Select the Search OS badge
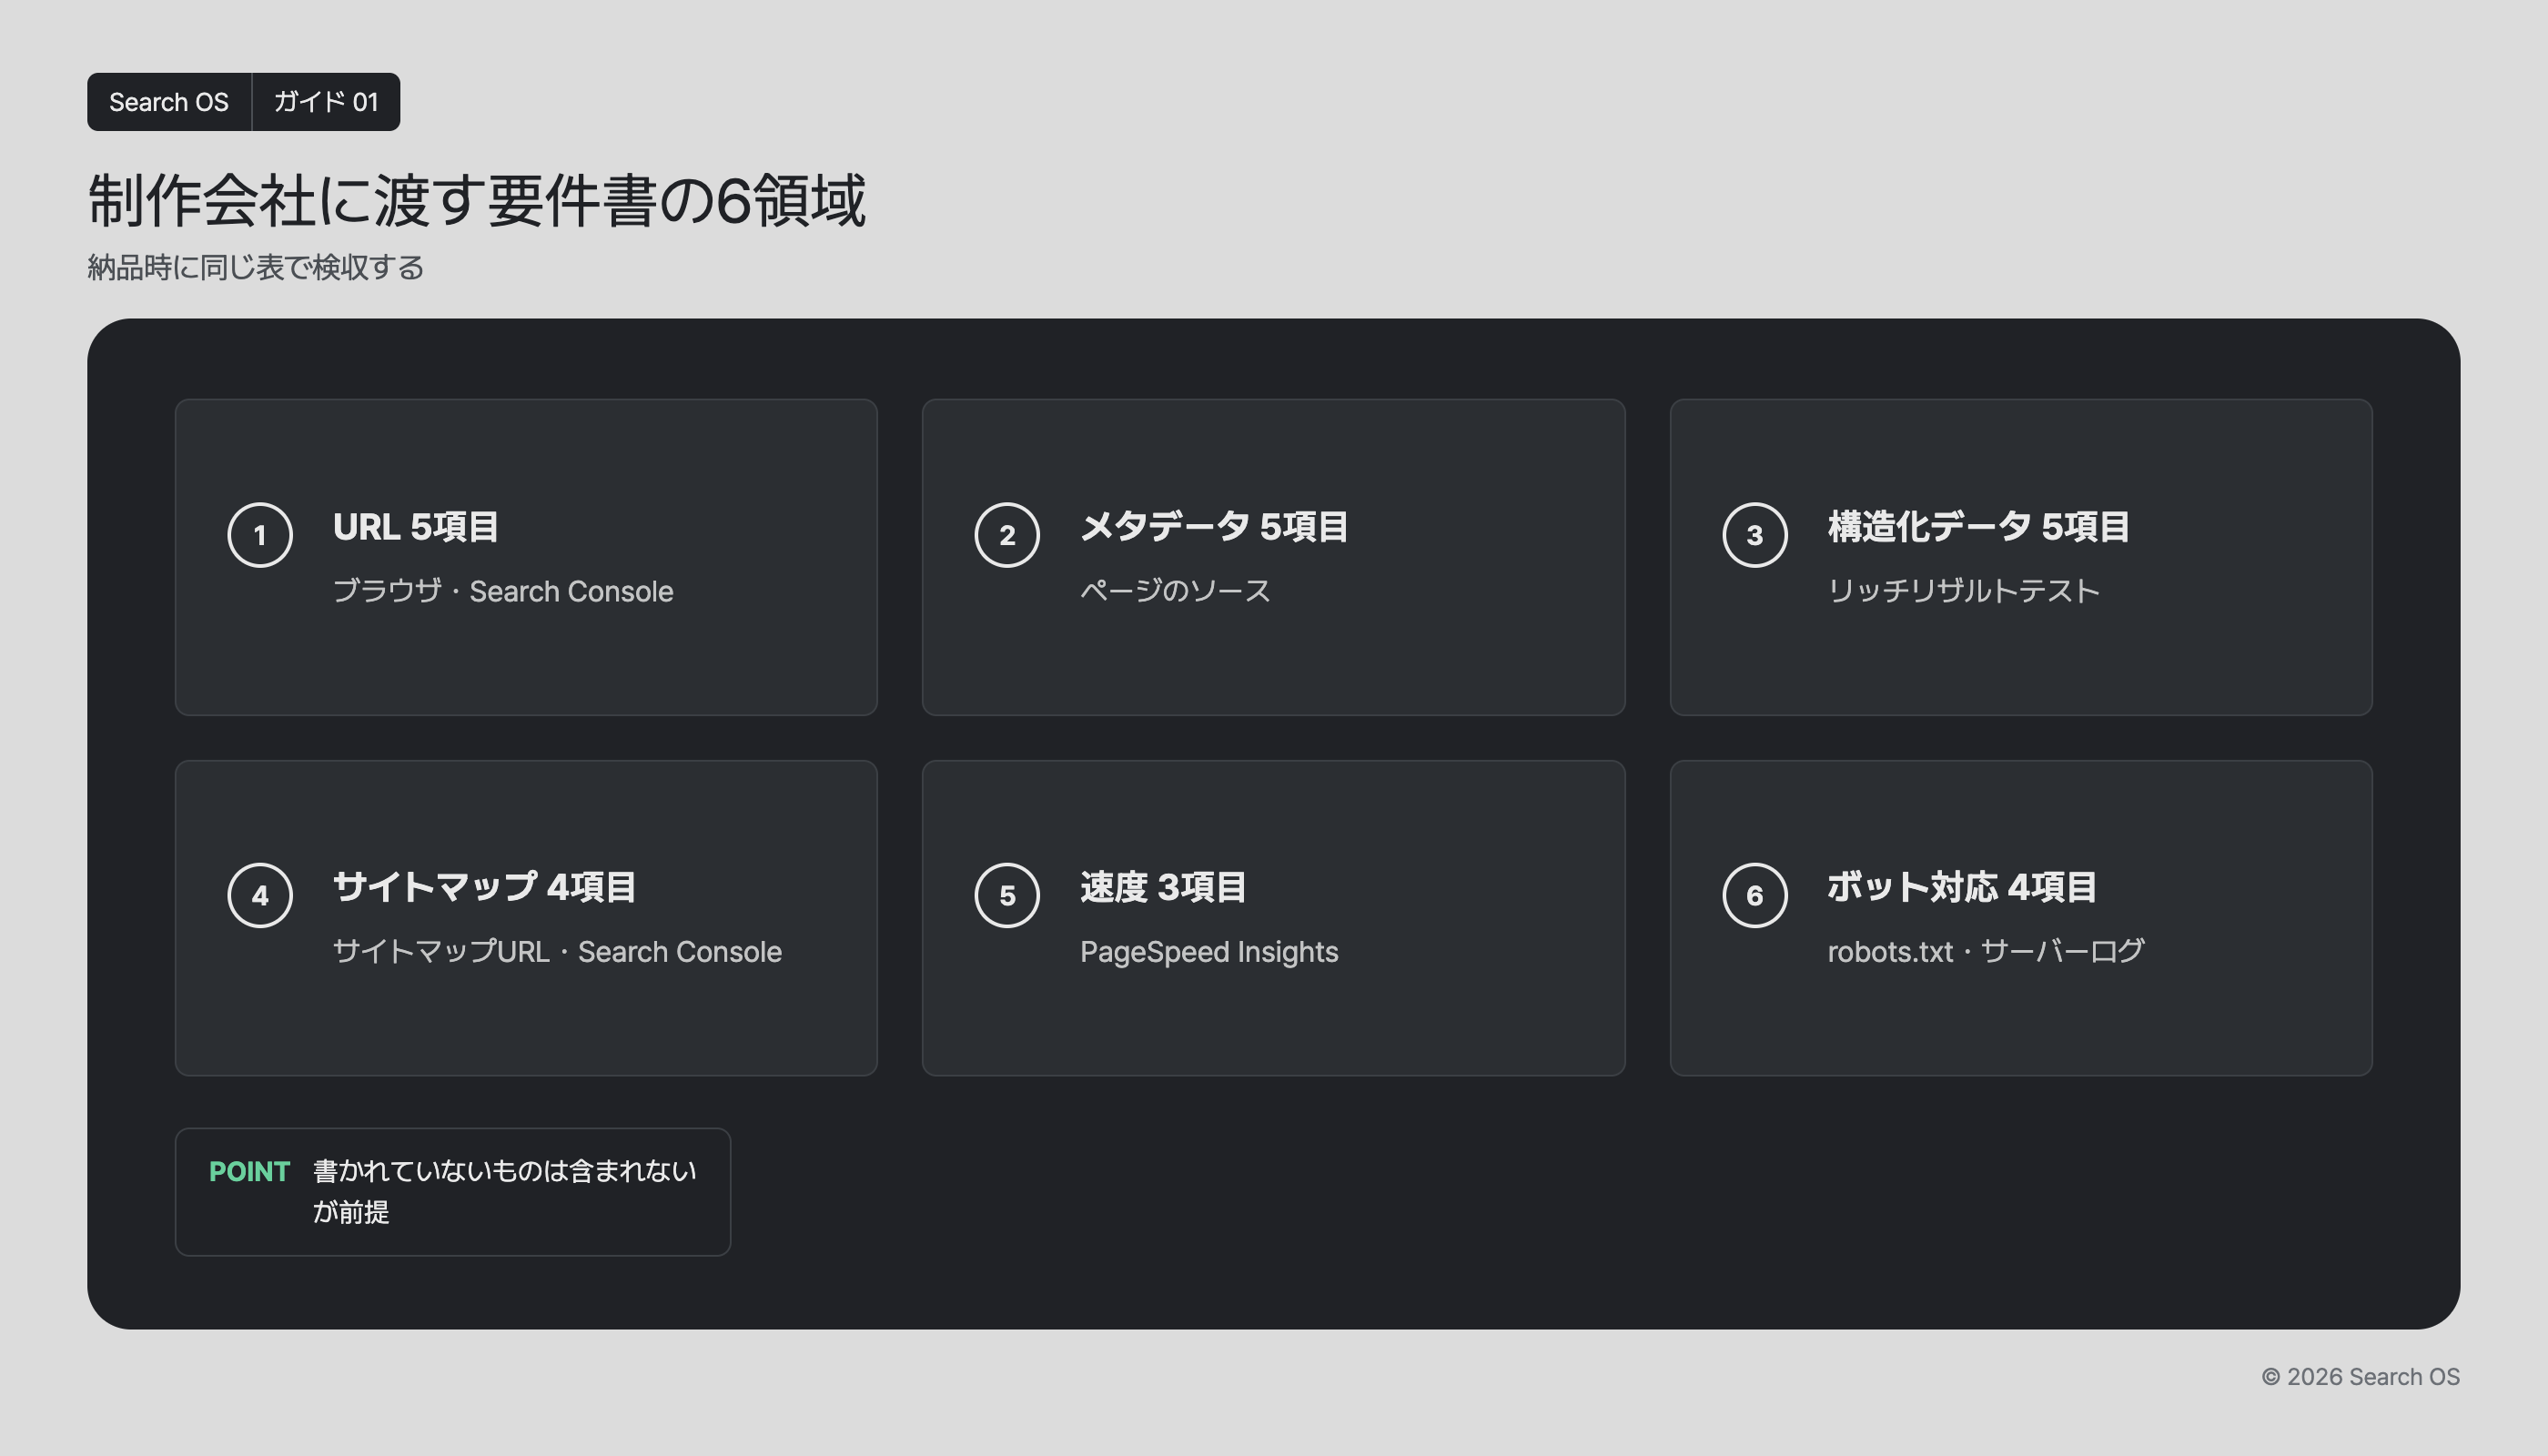The width and height of the screenshot is (2548, 1456). pyautogui.click(x=169, y=102)
